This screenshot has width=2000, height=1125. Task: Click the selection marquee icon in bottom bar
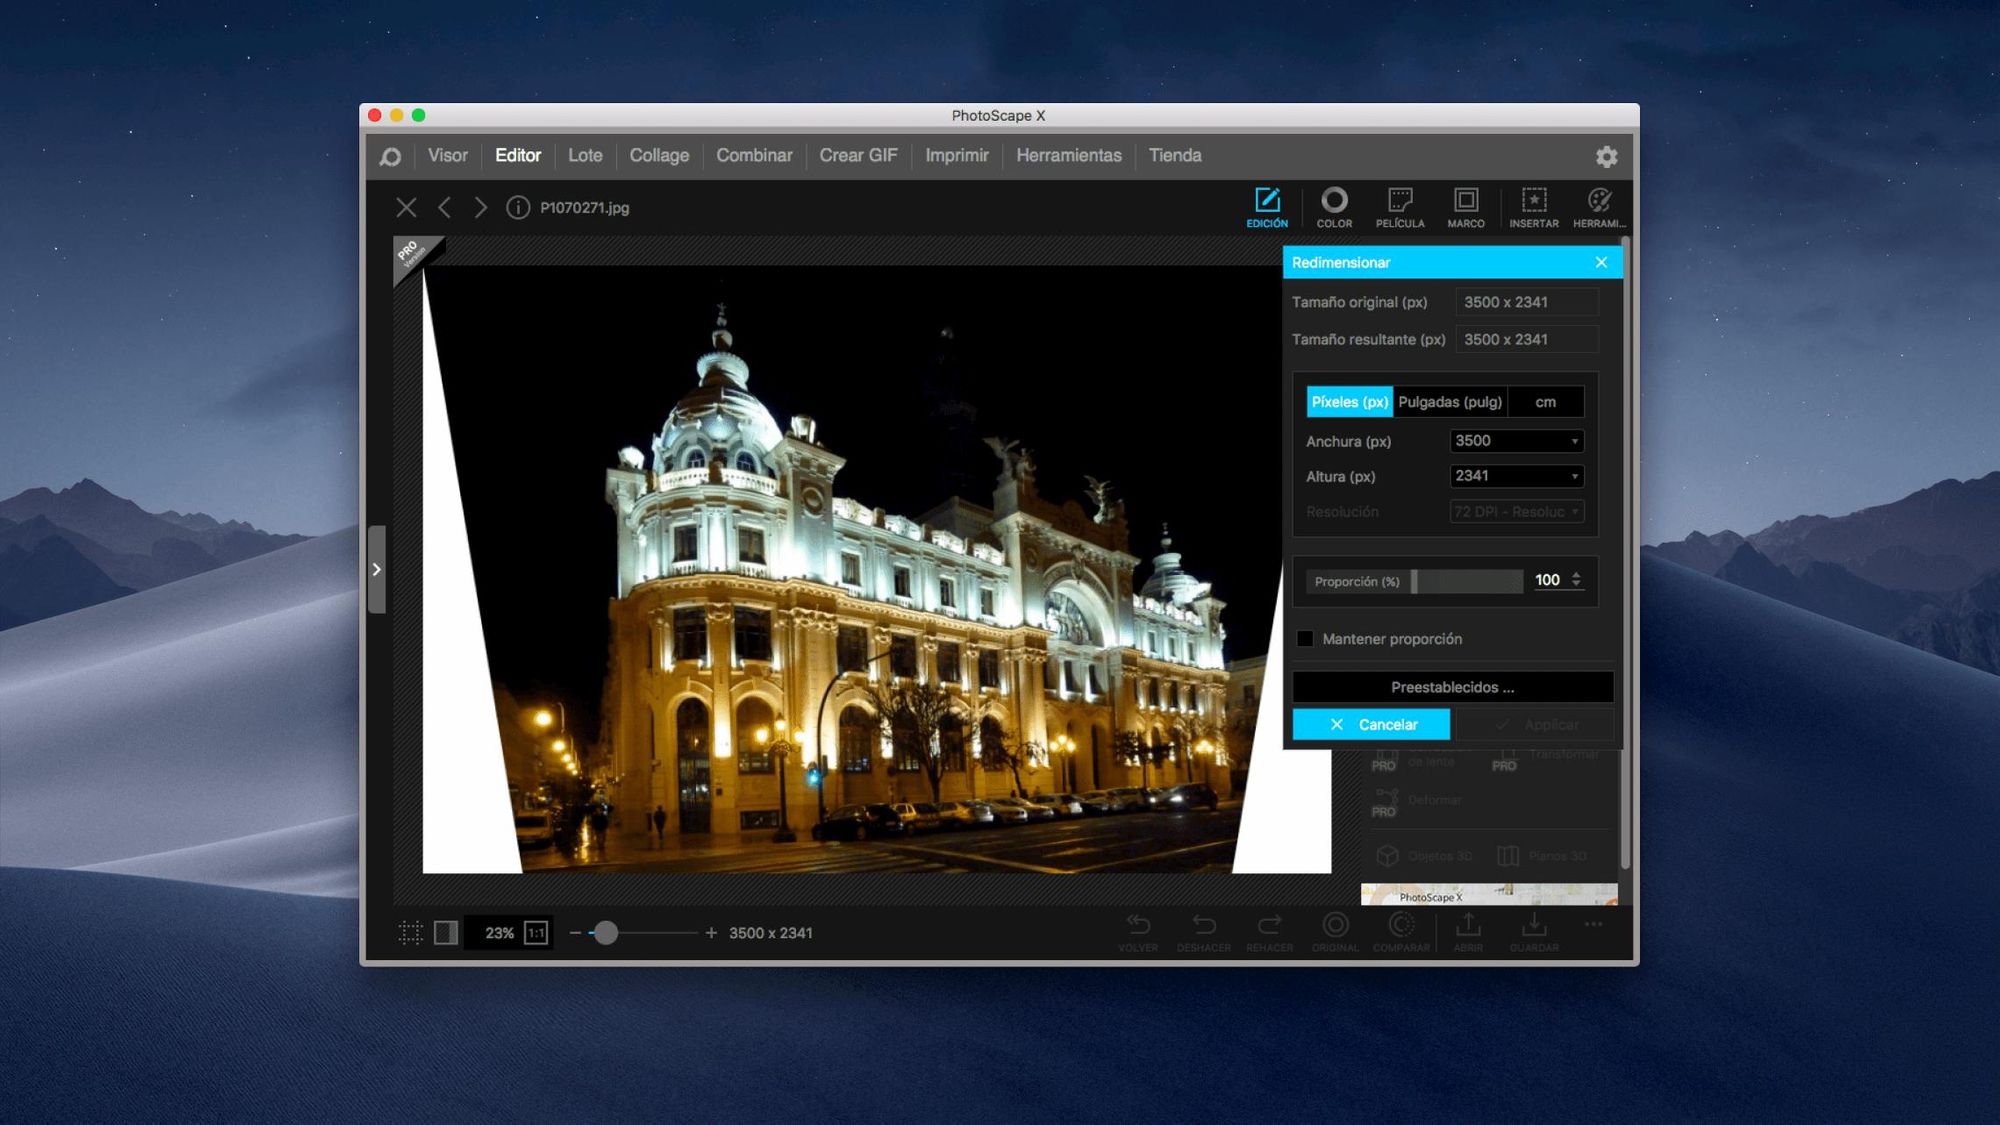coord(410,933)
